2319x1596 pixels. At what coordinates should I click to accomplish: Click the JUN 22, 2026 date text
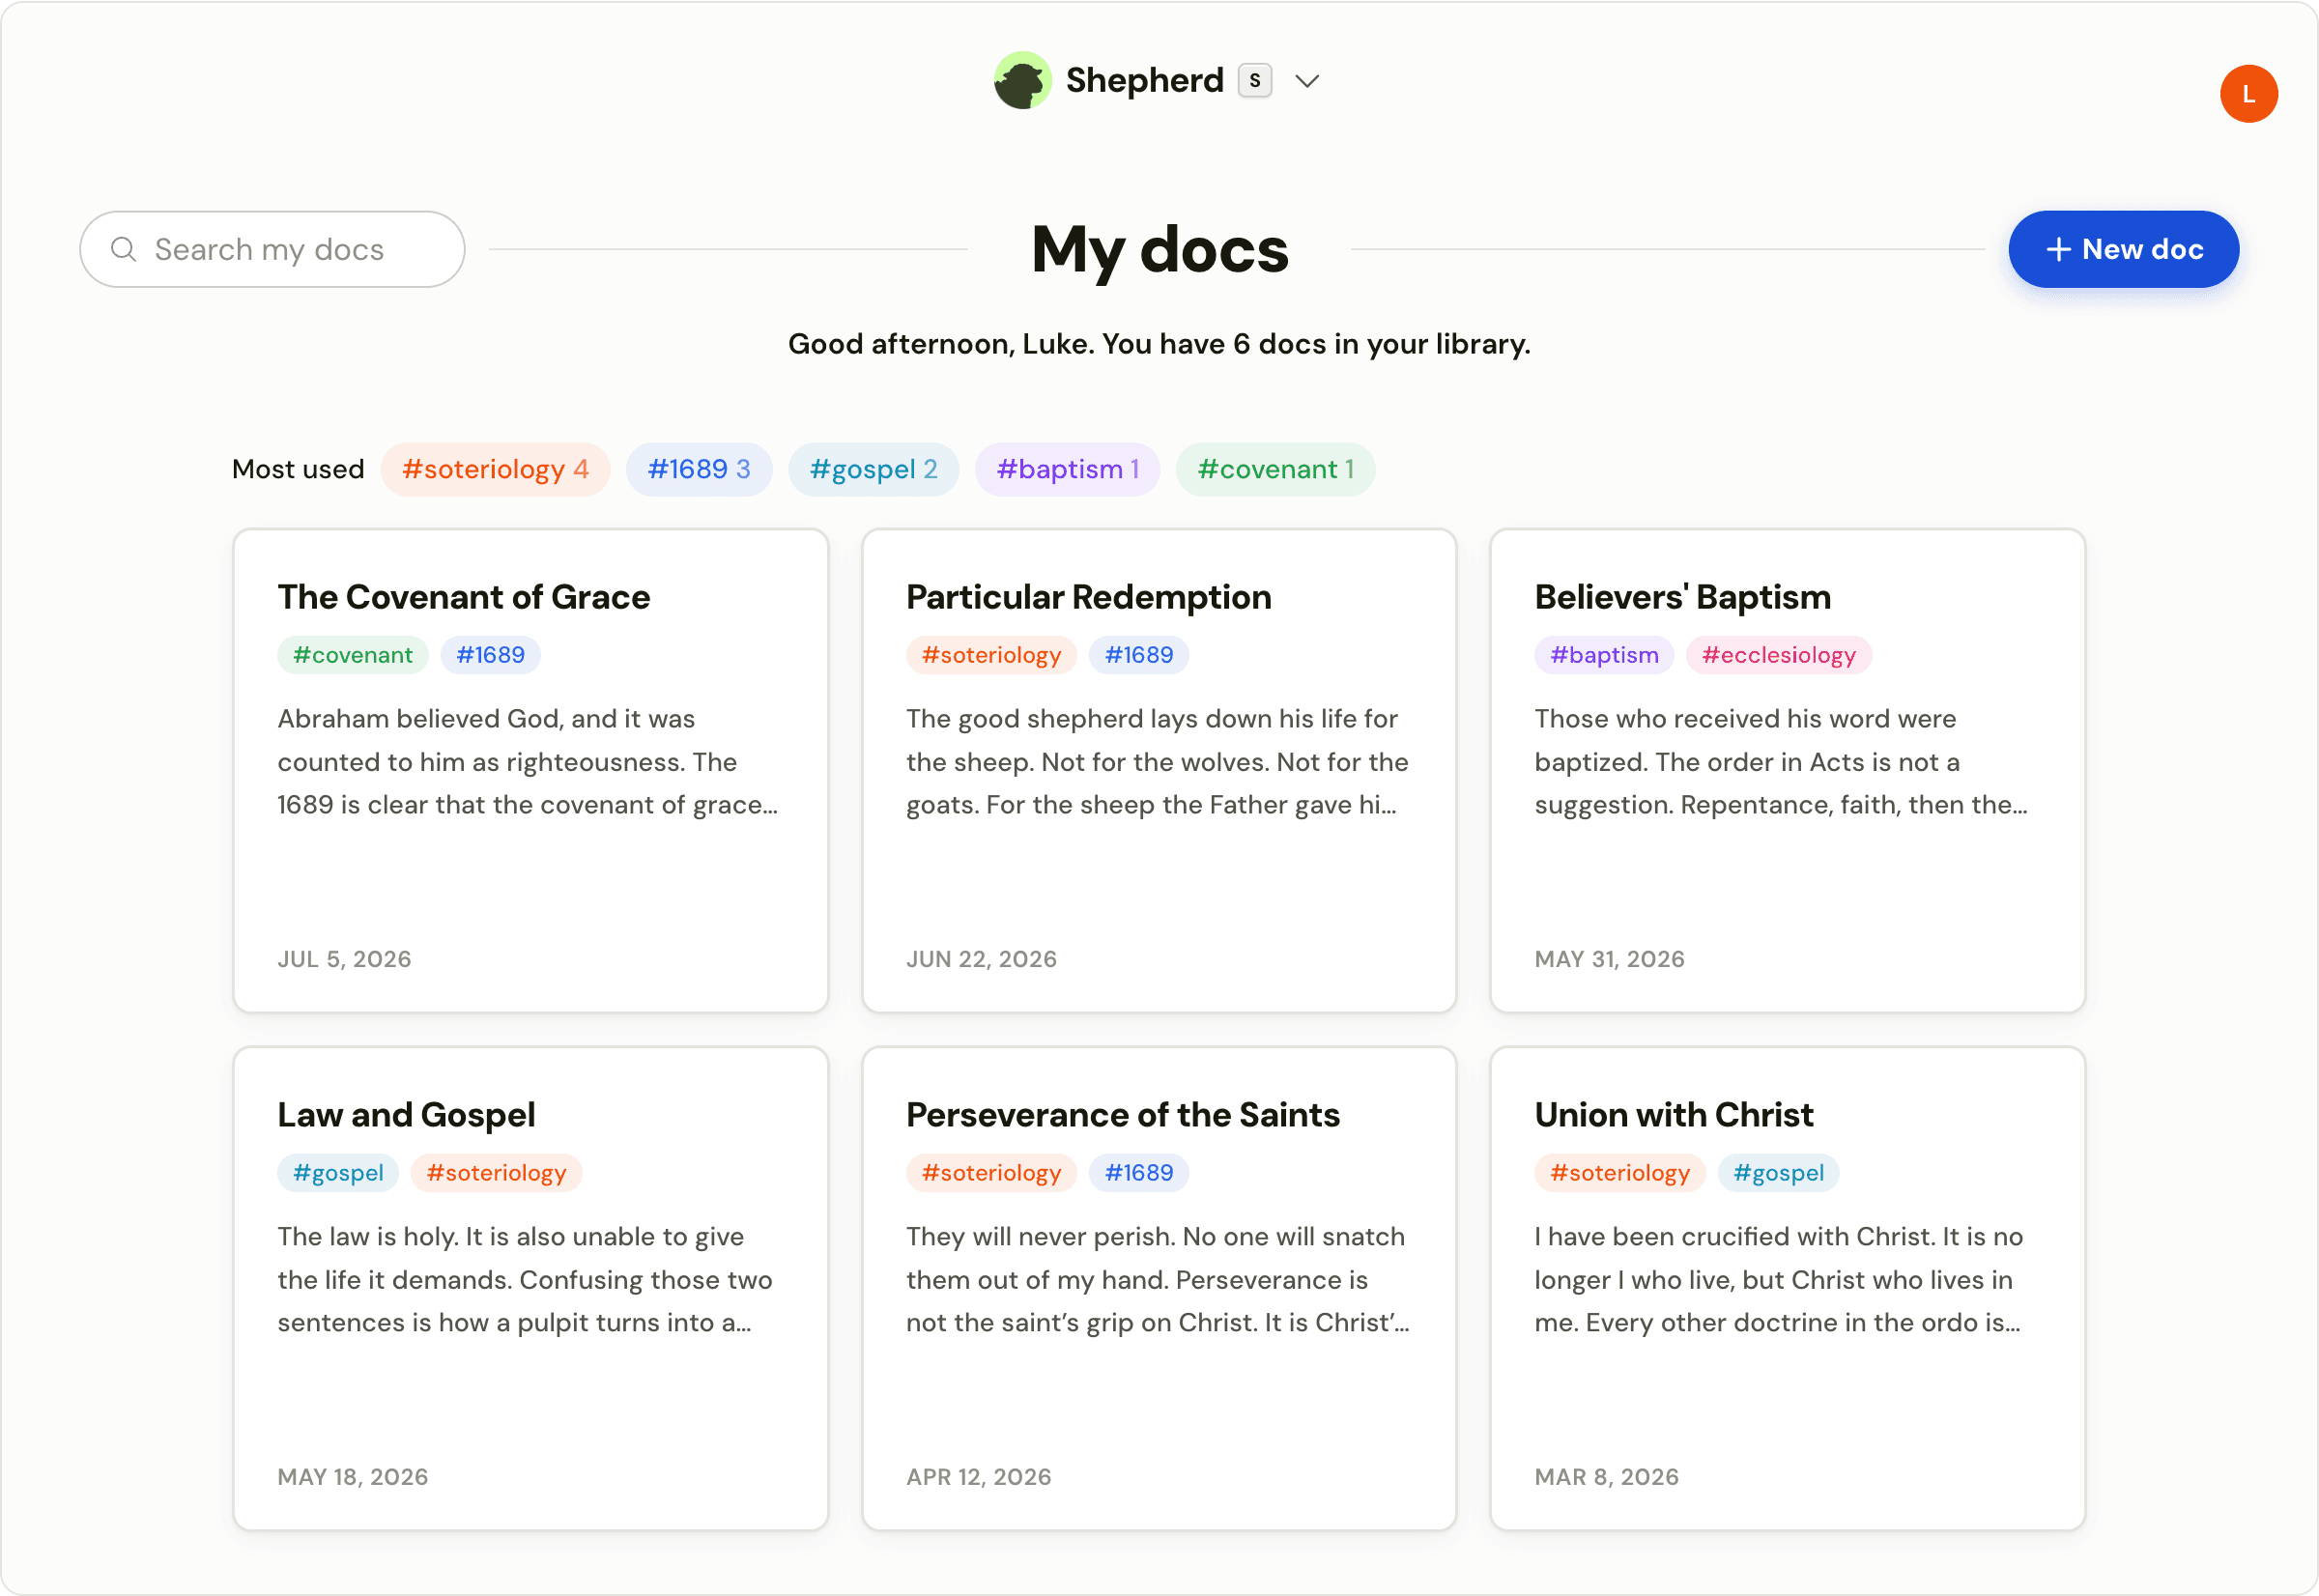(x=981, y=959)
